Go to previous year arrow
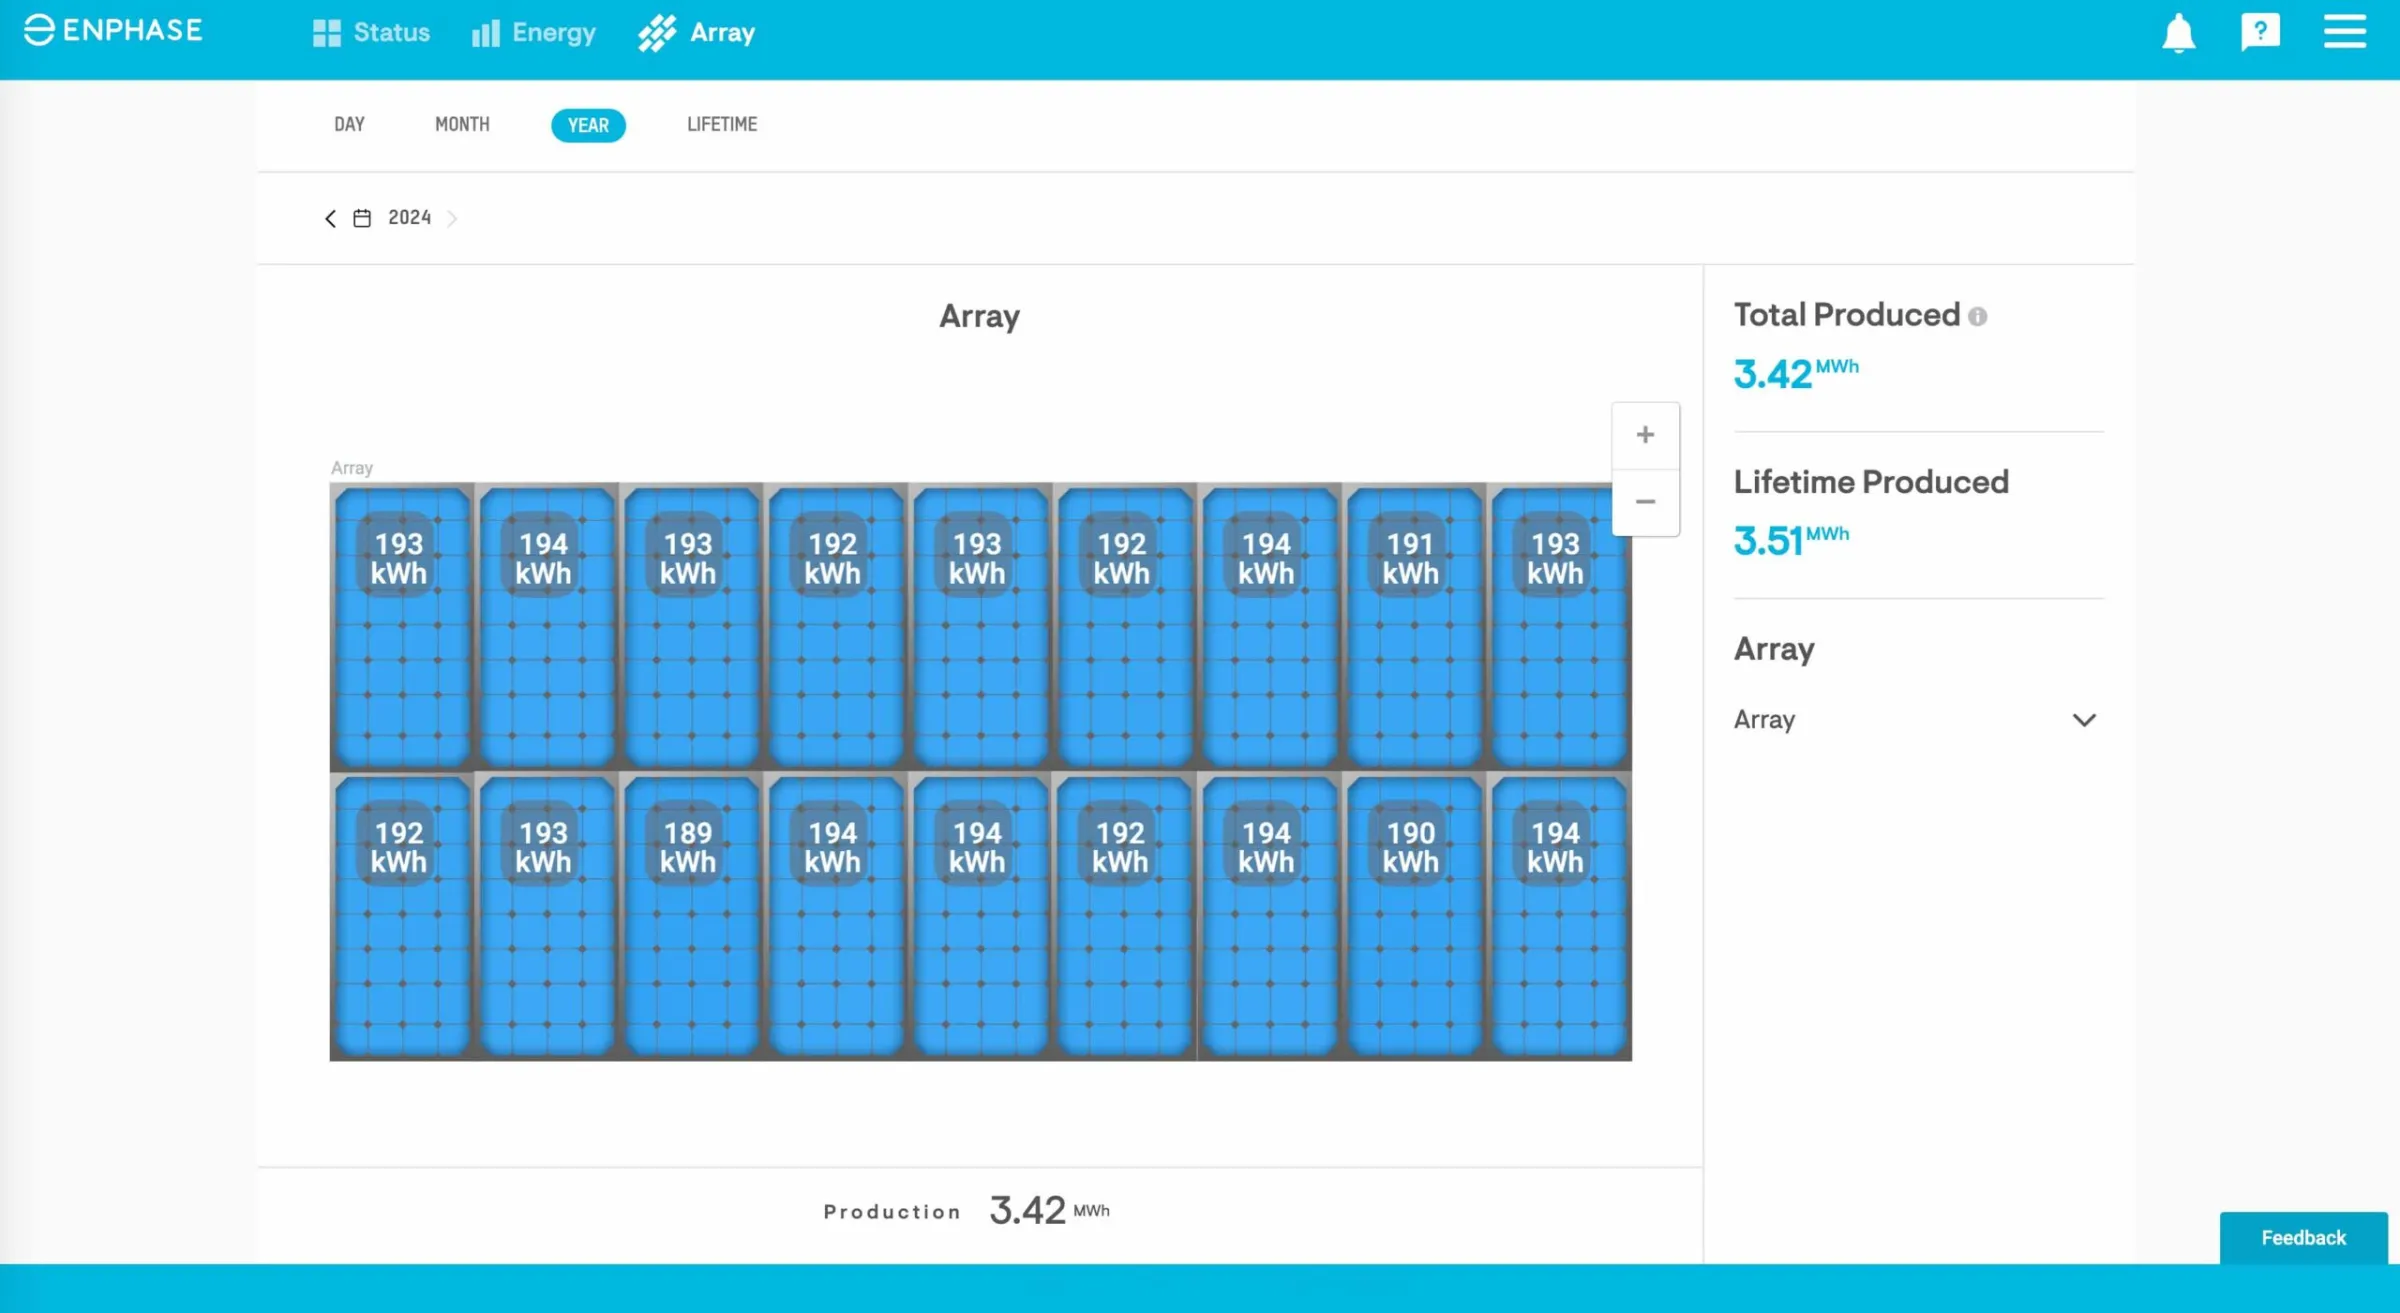 330,218
